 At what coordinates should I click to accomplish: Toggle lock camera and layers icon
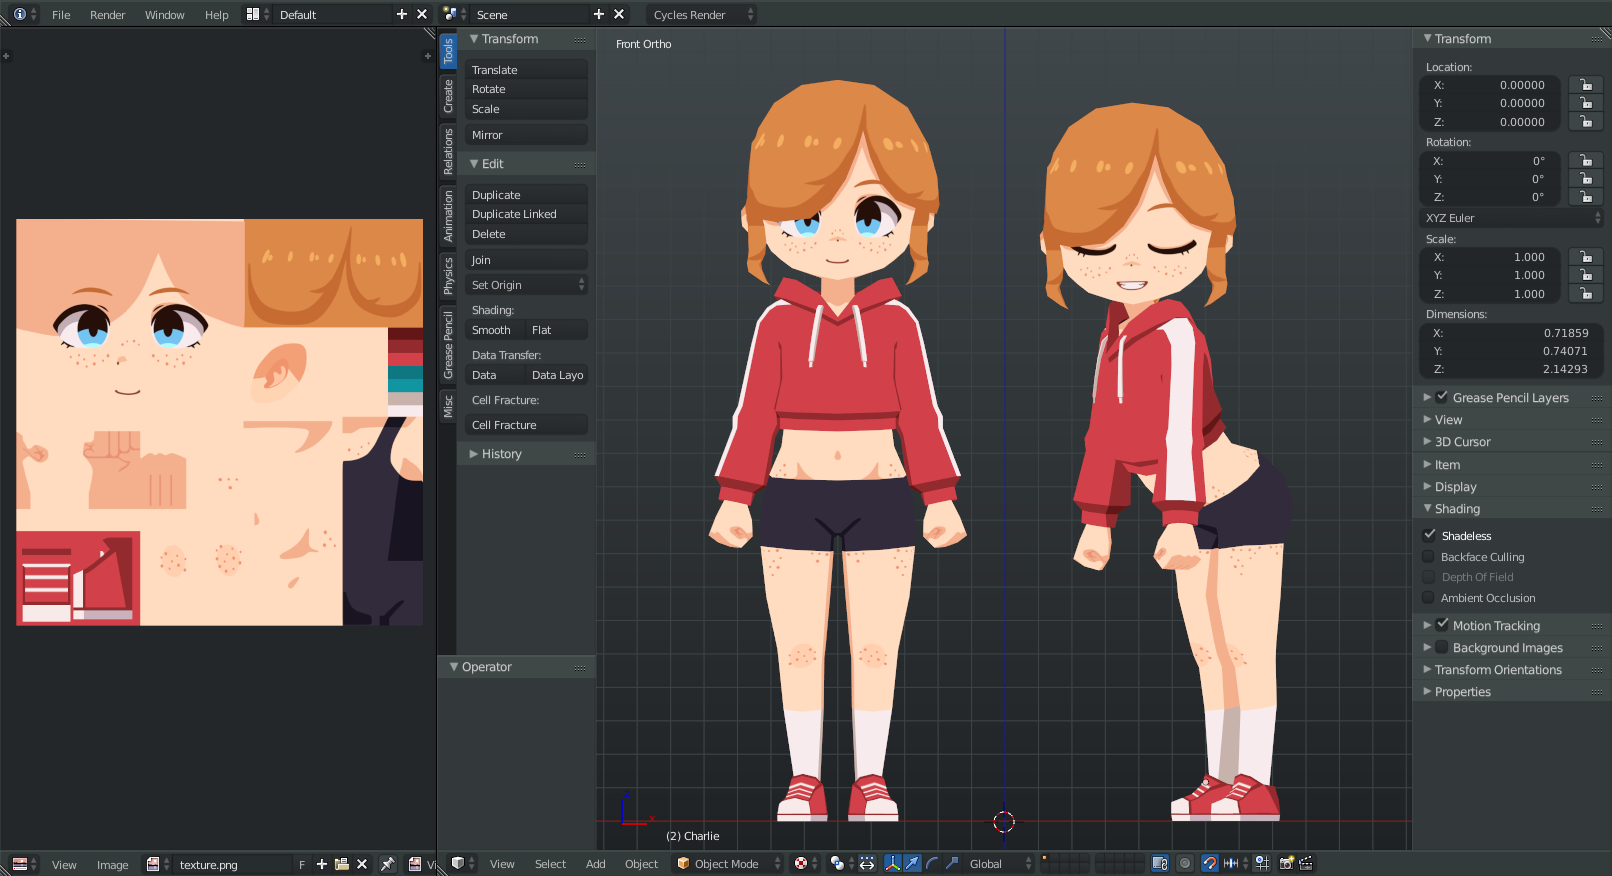pos(1160,863)
